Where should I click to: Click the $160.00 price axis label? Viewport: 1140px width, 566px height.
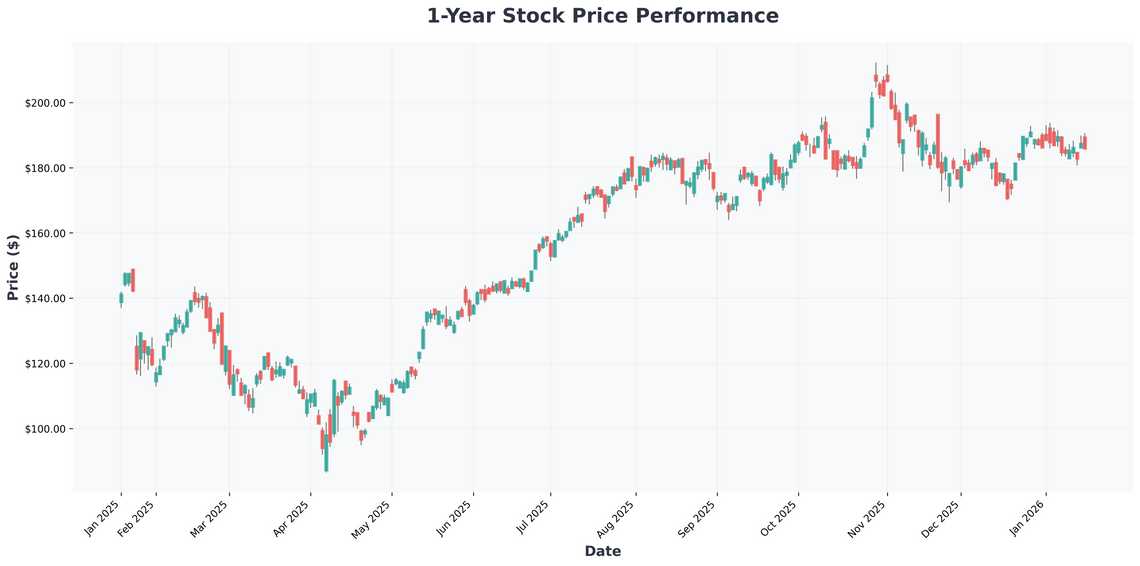46,233
